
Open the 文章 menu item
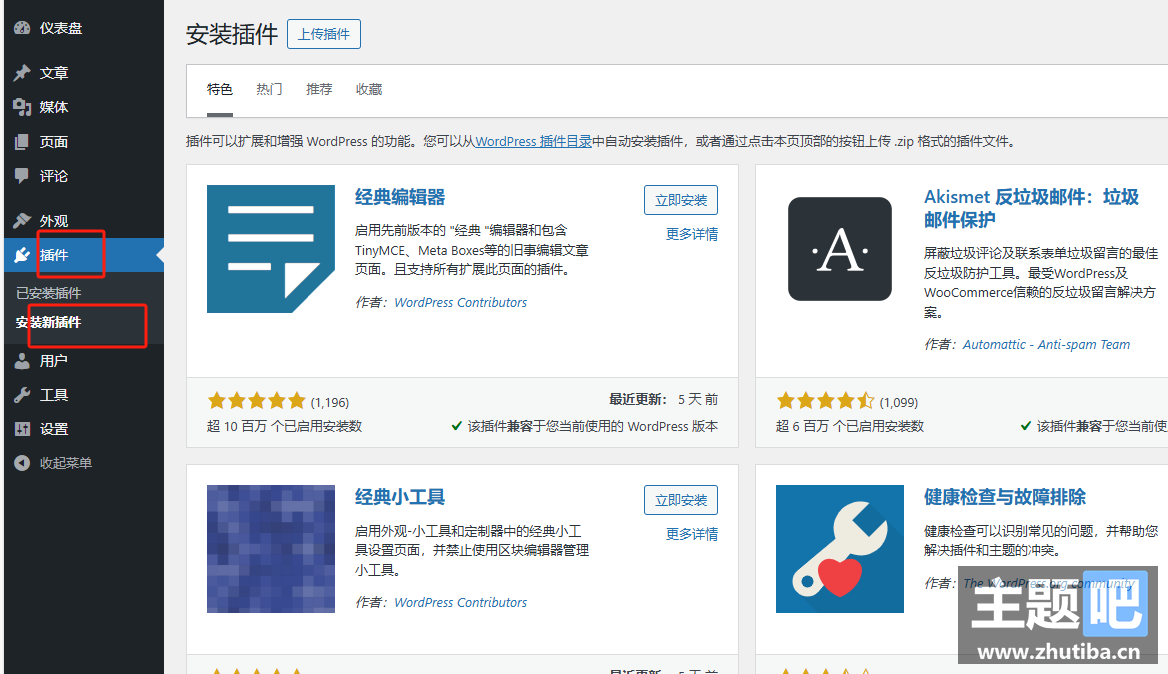pos(54,73)
